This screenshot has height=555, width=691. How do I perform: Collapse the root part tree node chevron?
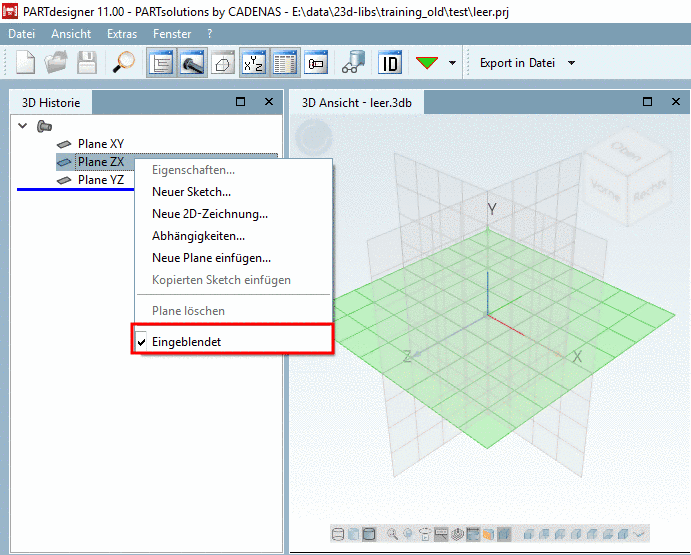(x=23, y=126)
